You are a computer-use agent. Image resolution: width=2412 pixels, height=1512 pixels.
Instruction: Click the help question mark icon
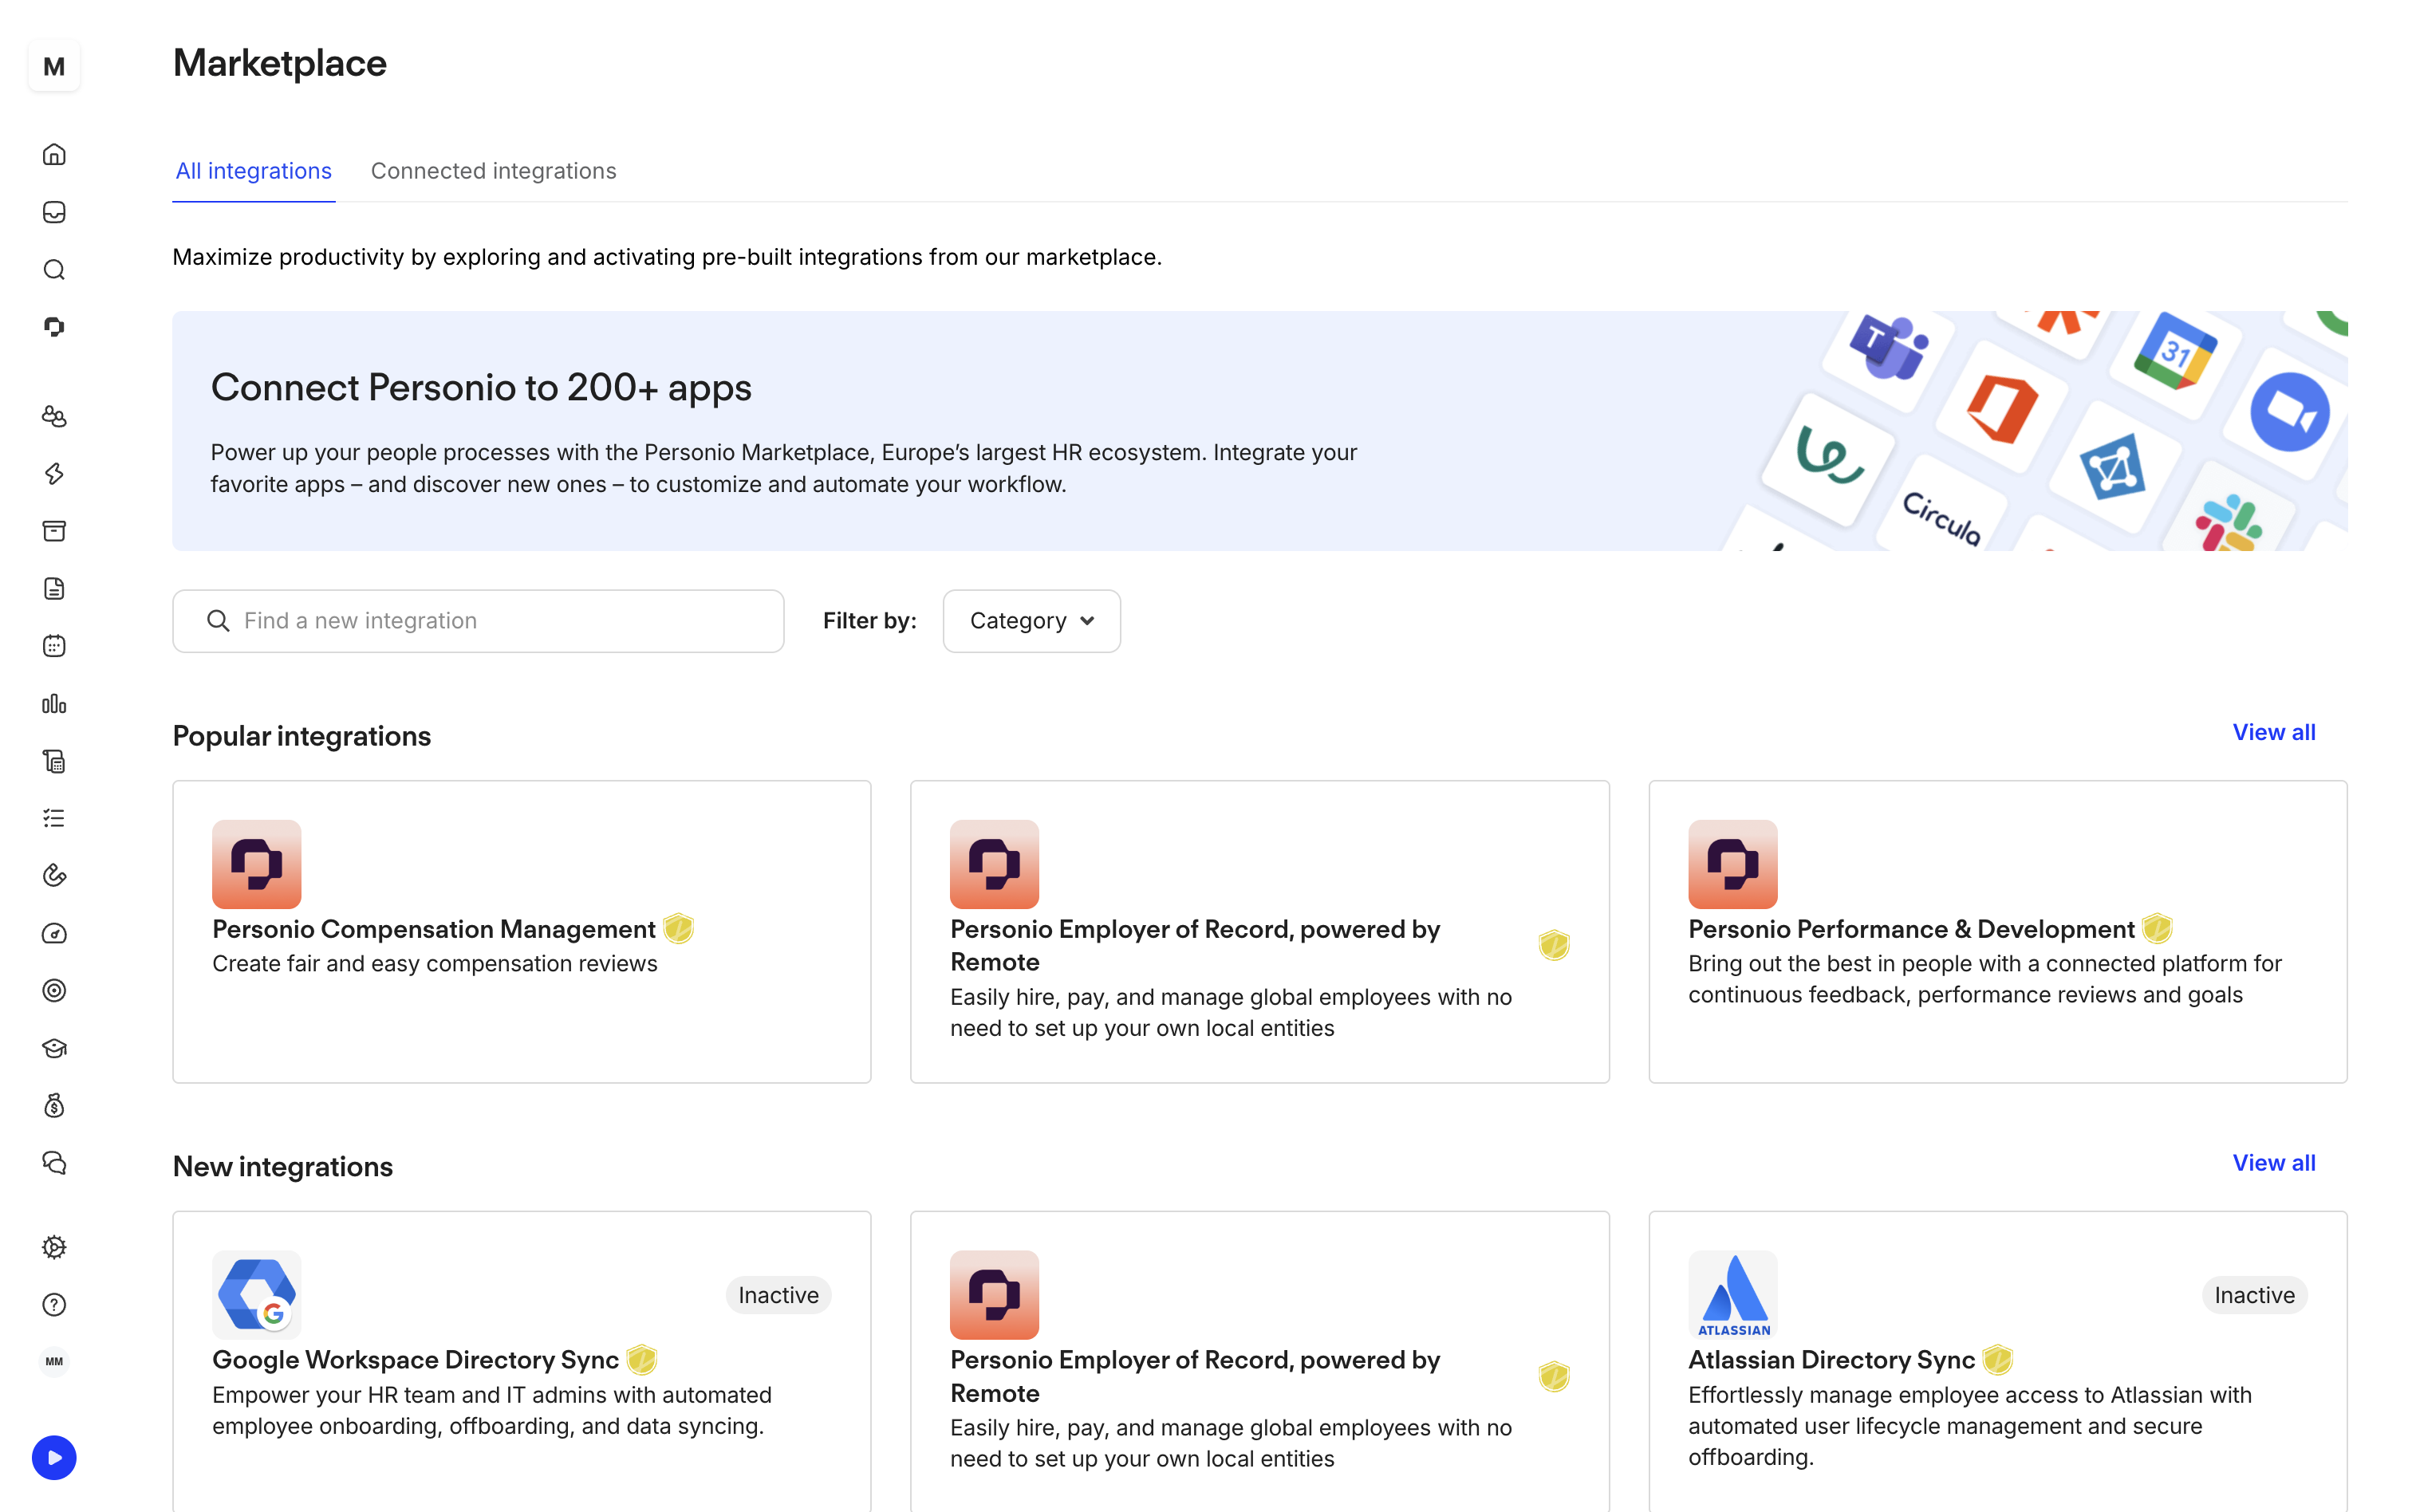click(54, 1305)
